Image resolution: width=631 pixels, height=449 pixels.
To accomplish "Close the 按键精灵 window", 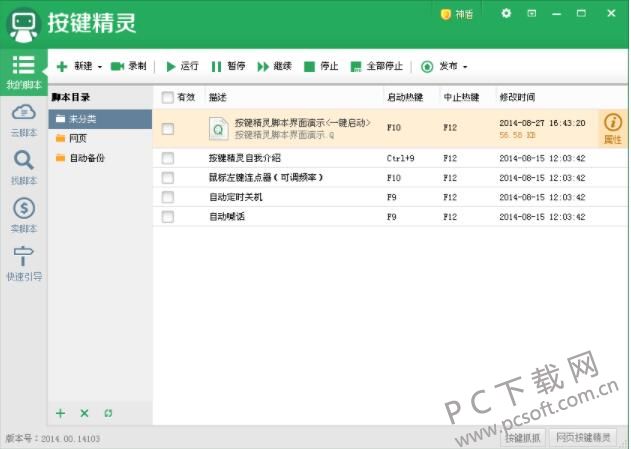I will point(611,13).
